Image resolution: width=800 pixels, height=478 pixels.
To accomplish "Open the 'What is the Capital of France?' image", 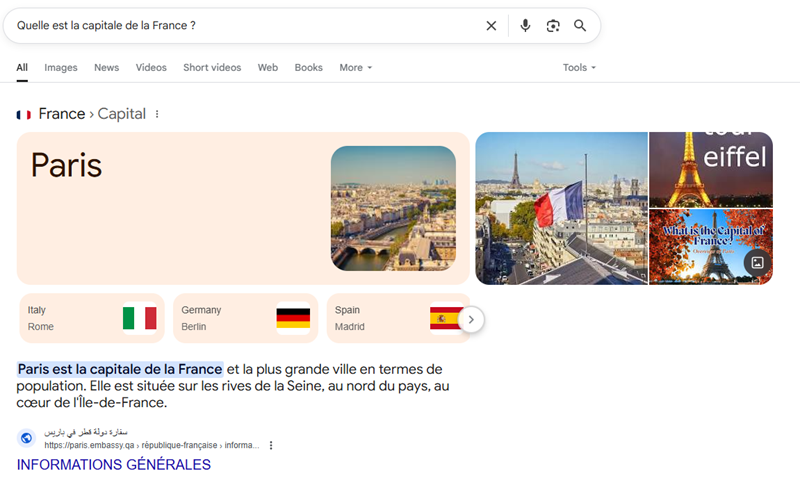I will coord(711,247).
